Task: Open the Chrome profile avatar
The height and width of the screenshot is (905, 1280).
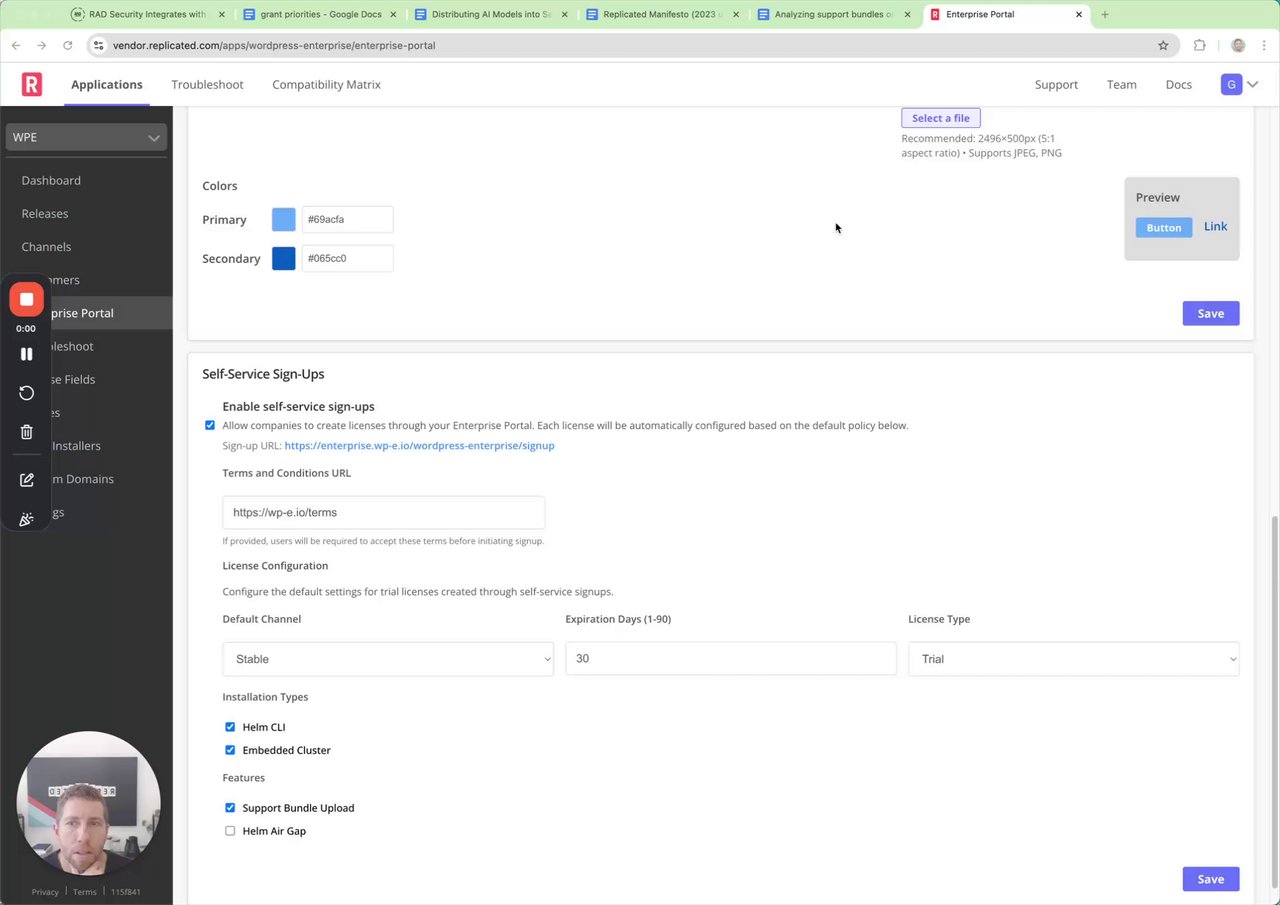Action: (x=1238, y=45)
